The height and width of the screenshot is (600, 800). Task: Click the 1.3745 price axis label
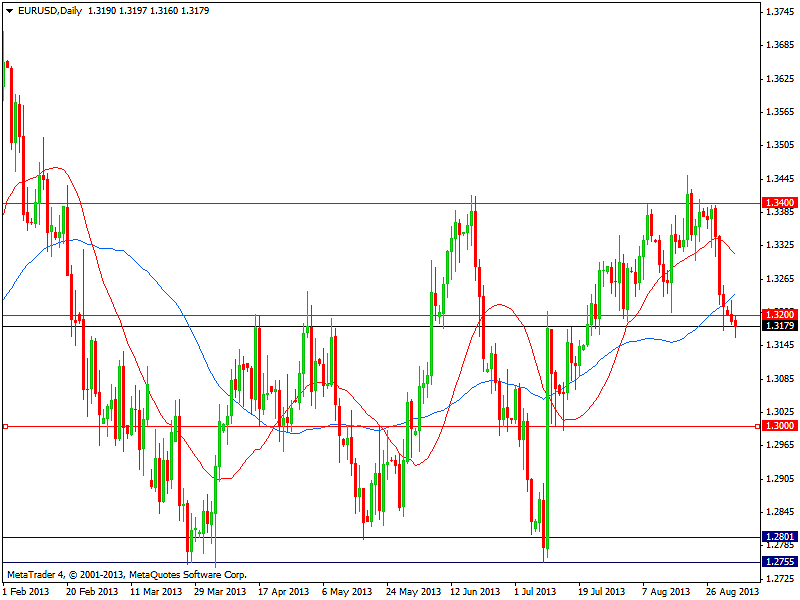click(x=779, y=12)
